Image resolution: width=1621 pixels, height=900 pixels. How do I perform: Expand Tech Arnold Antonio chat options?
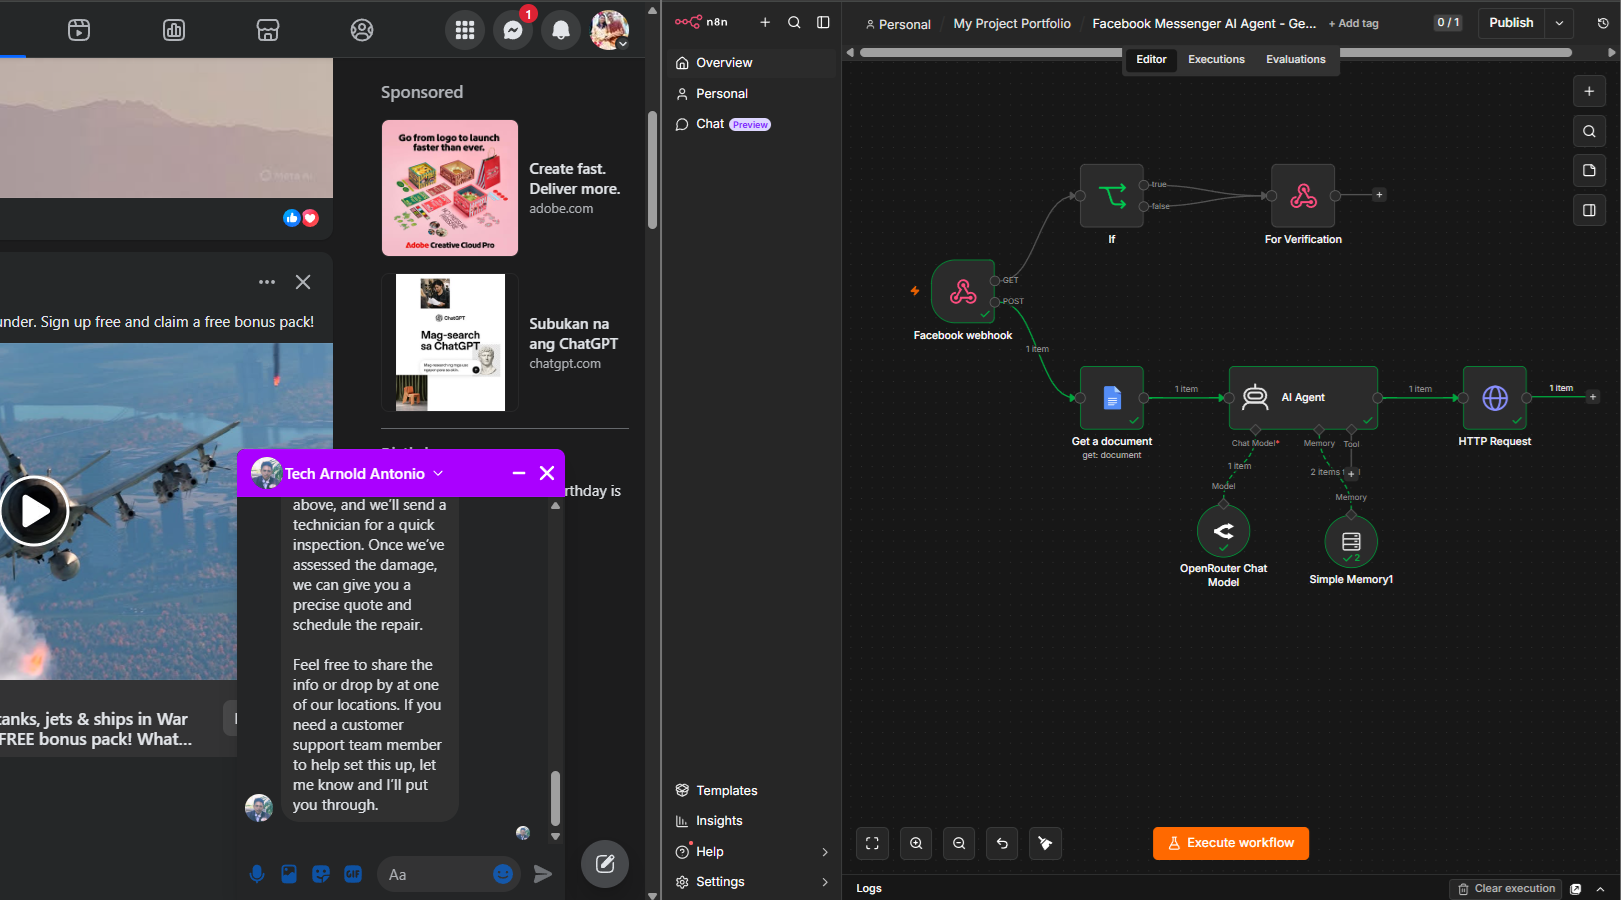[x=438, y=474]
